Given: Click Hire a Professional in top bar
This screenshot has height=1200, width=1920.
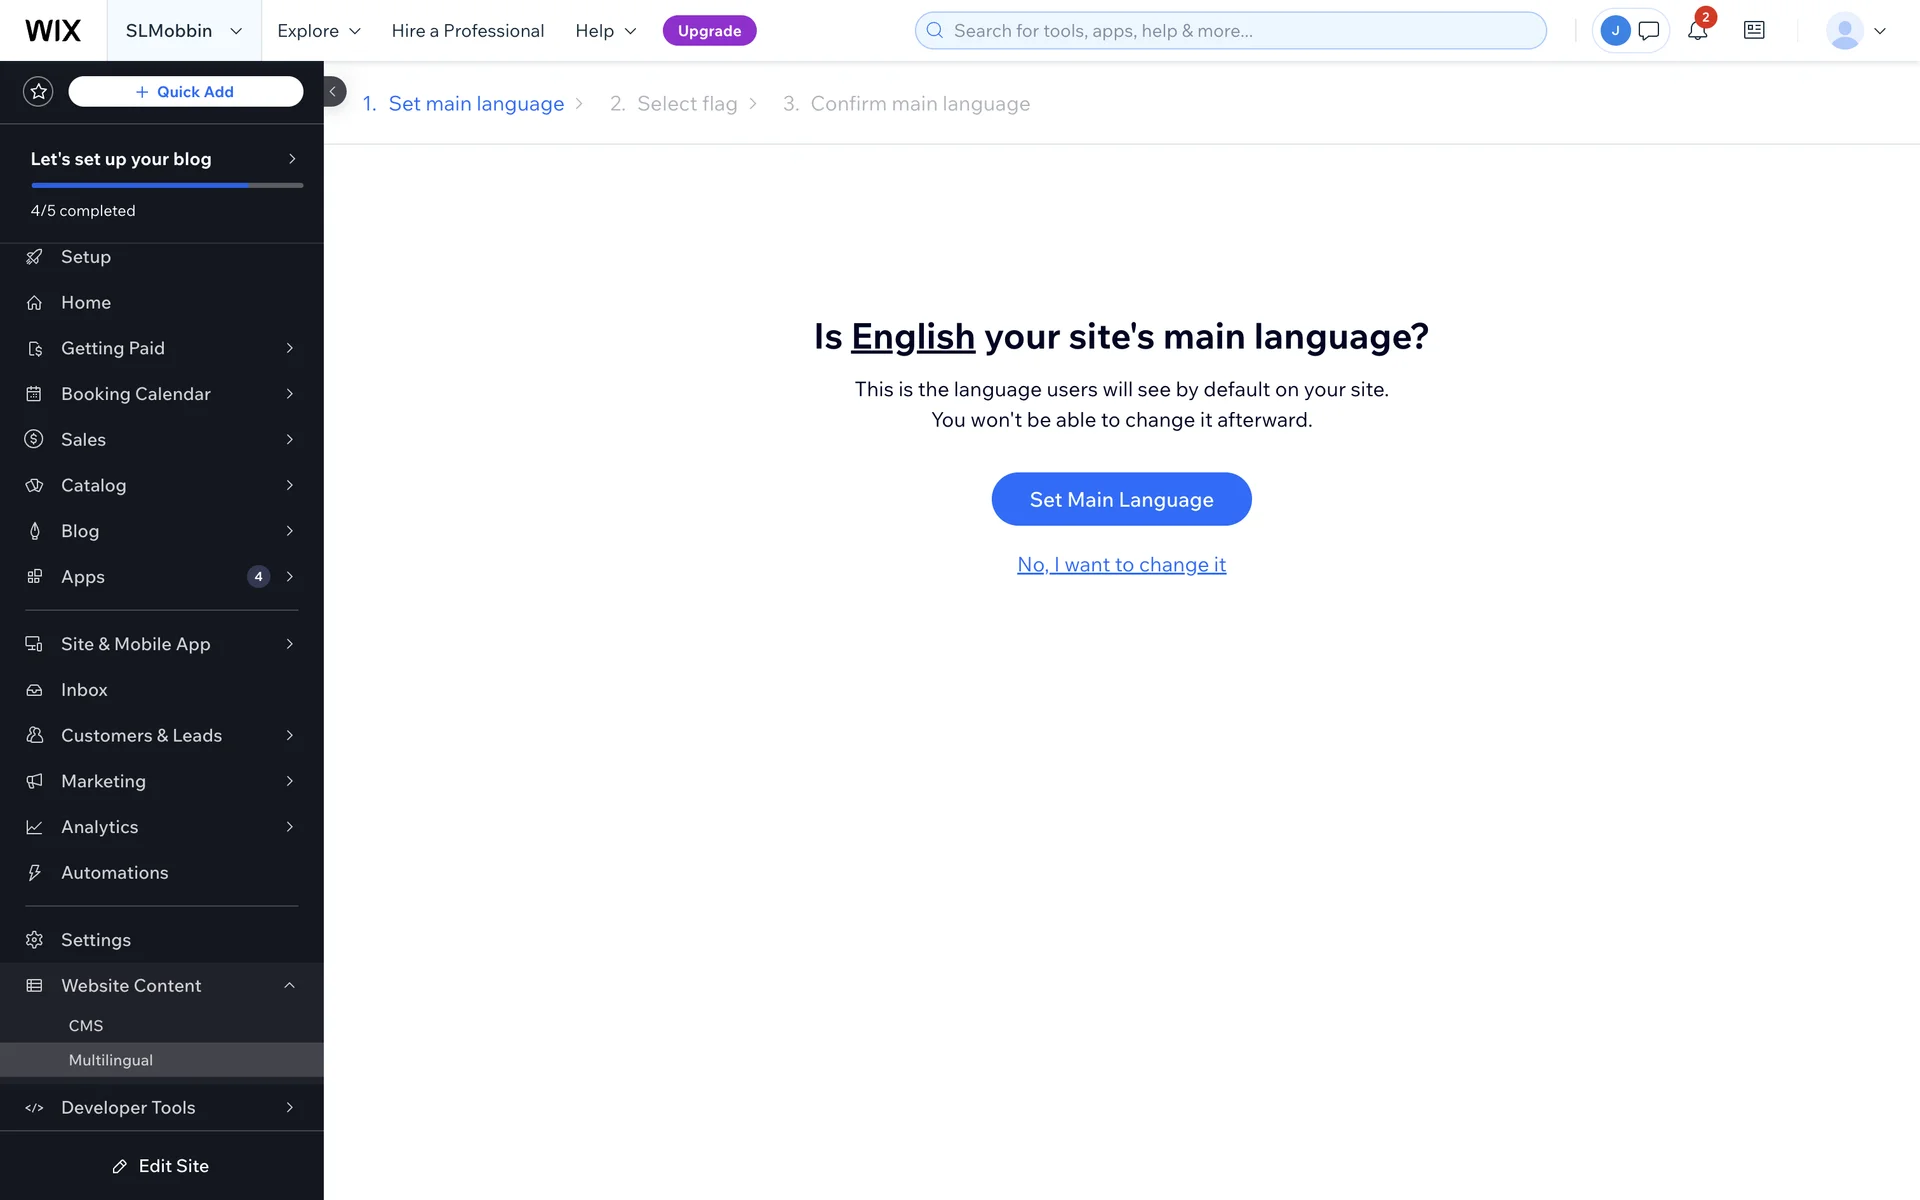Looking at the screenshot, I should click(x=467, y=31).
